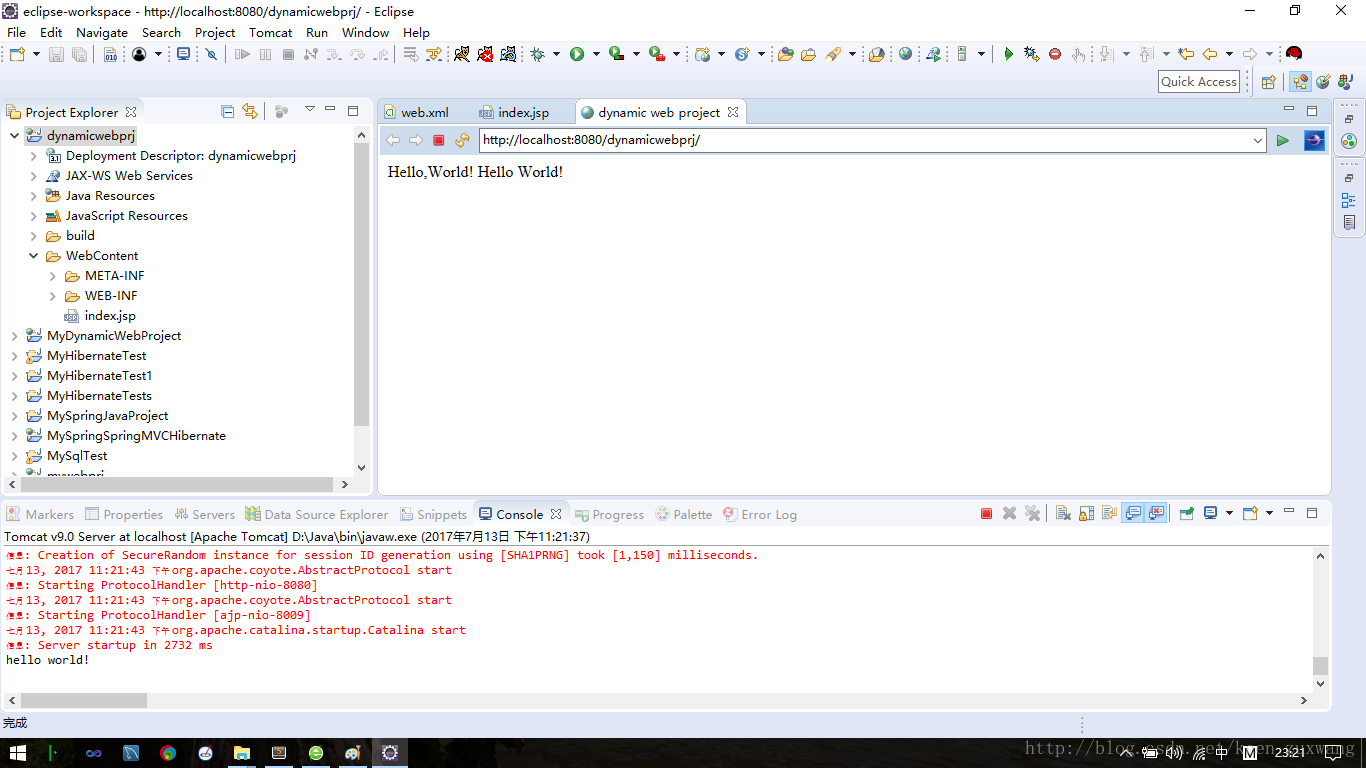Click the File Explorer taskbar icon
This screenshot has height=768, width=1366.
(x=241, y=752)
